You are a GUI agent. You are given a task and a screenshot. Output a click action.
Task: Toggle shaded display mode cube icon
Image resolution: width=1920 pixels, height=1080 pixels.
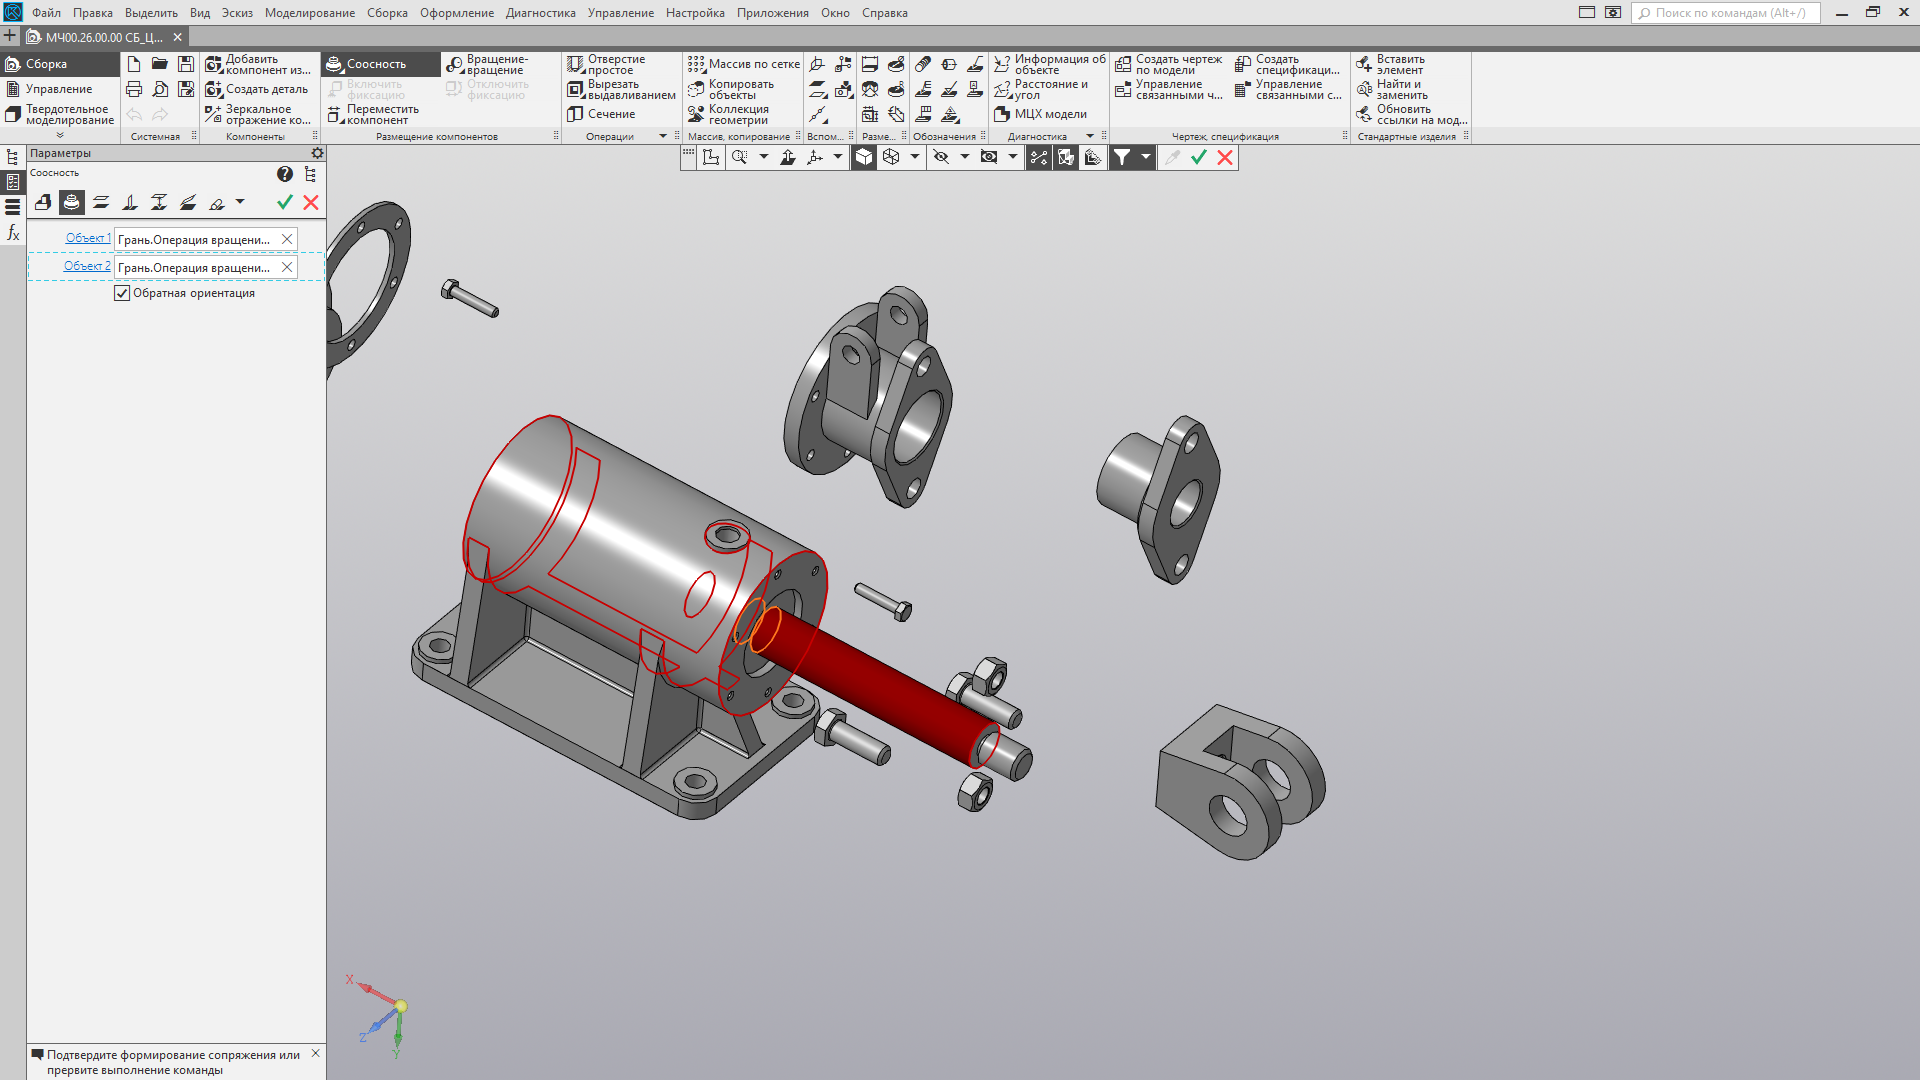click(x=864, y=157)
